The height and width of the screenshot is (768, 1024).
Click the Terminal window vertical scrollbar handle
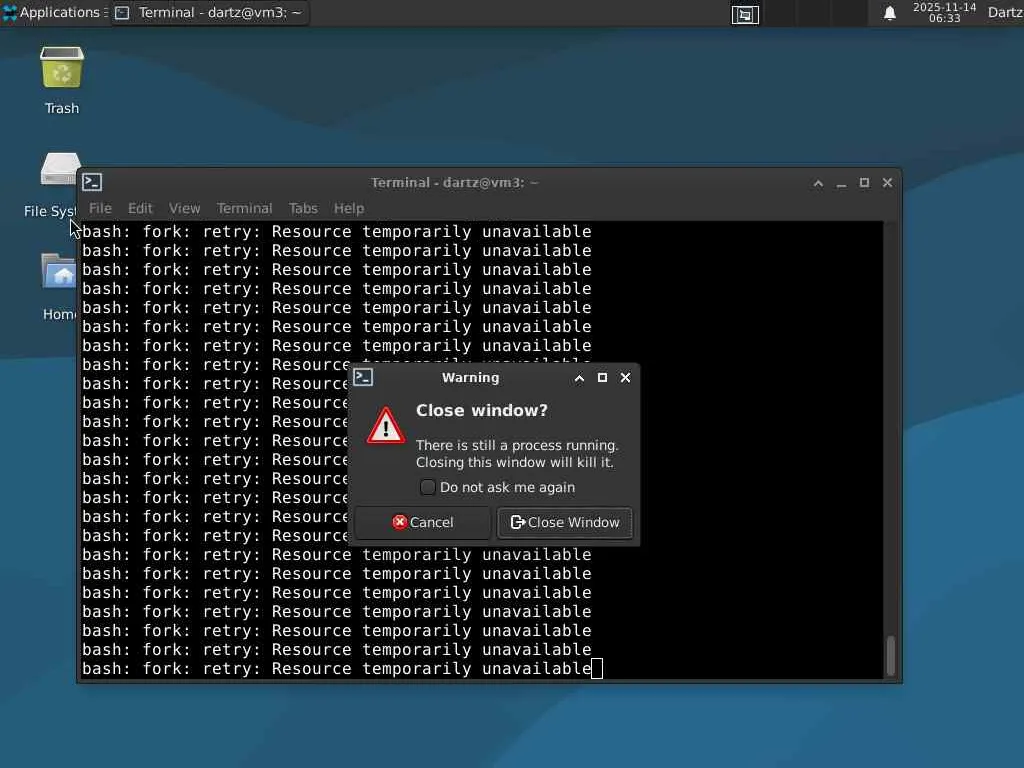tap(890, 655)
